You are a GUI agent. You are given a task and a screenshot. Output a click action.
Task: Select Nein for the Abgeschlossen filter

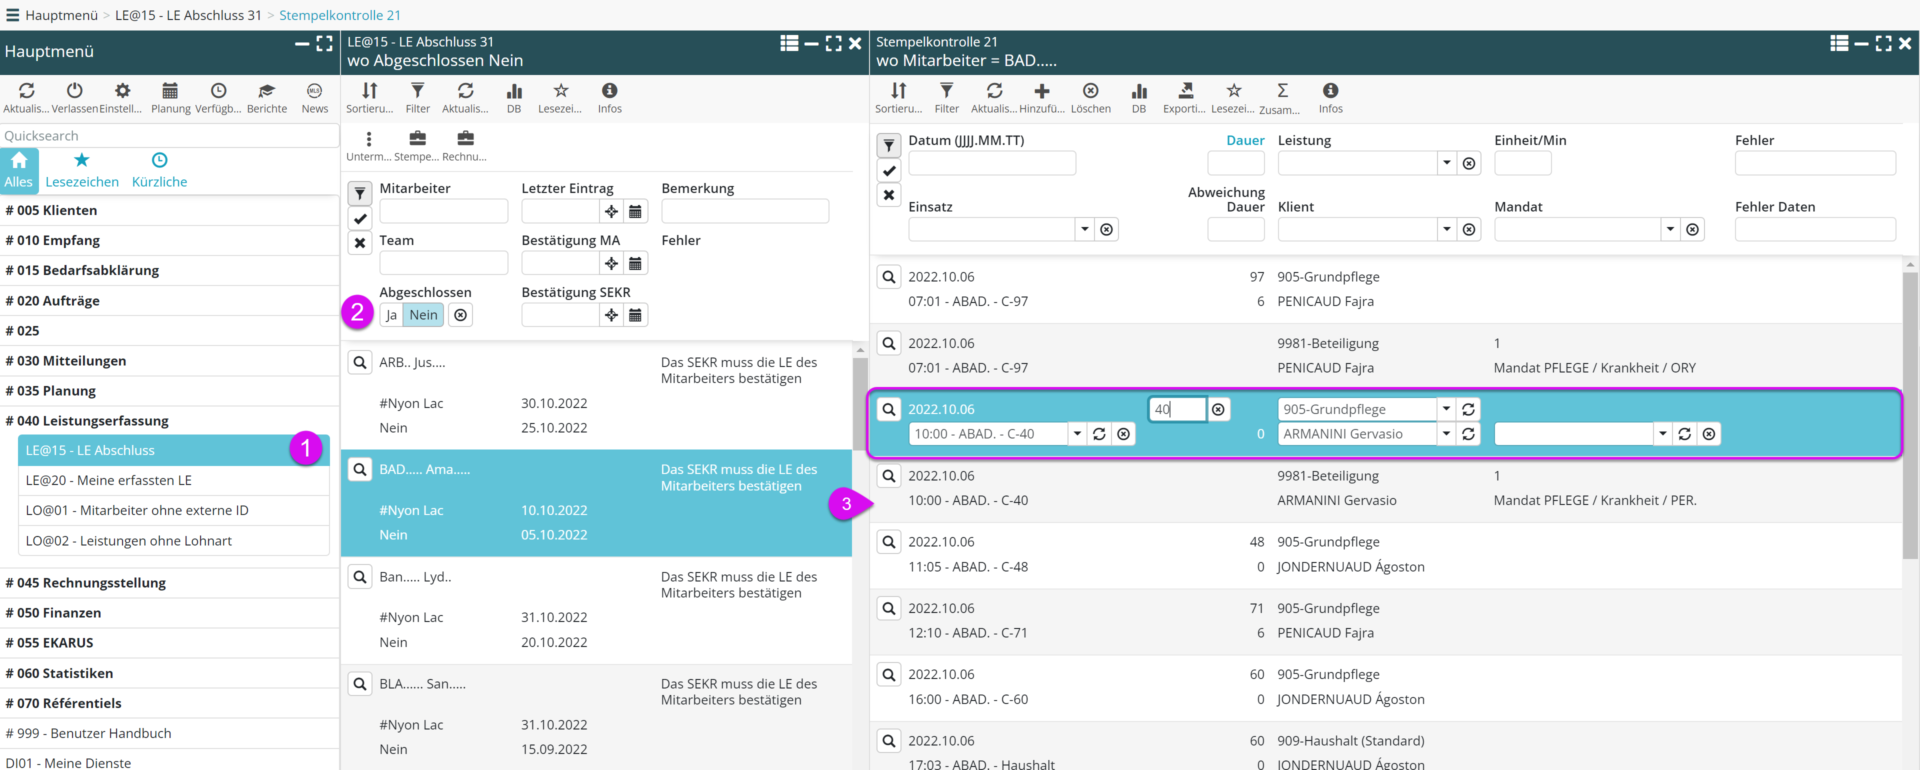[x=423, y=315]
